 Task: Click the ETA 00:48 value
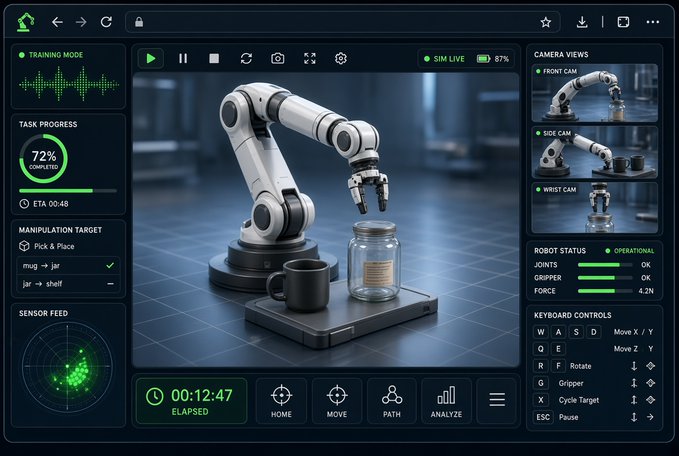[x=51, y=204]
